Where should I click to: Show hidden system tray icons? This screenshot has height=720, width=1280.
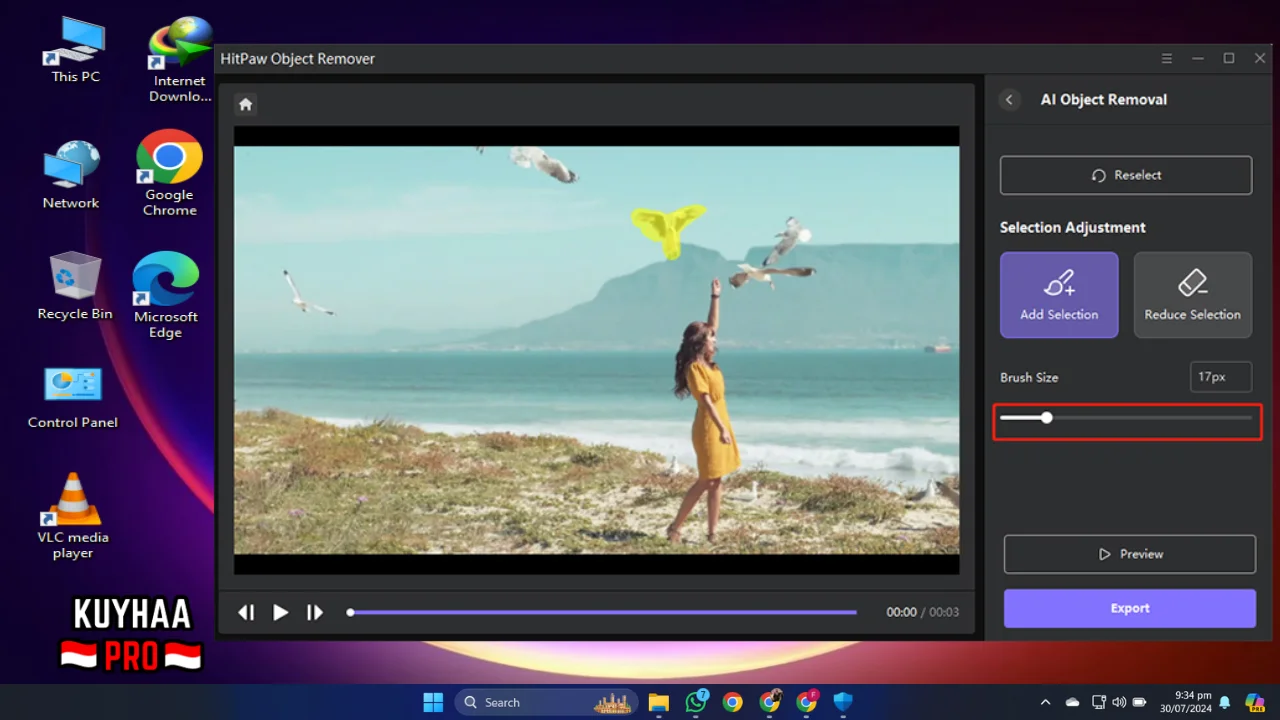(1045, 702)
